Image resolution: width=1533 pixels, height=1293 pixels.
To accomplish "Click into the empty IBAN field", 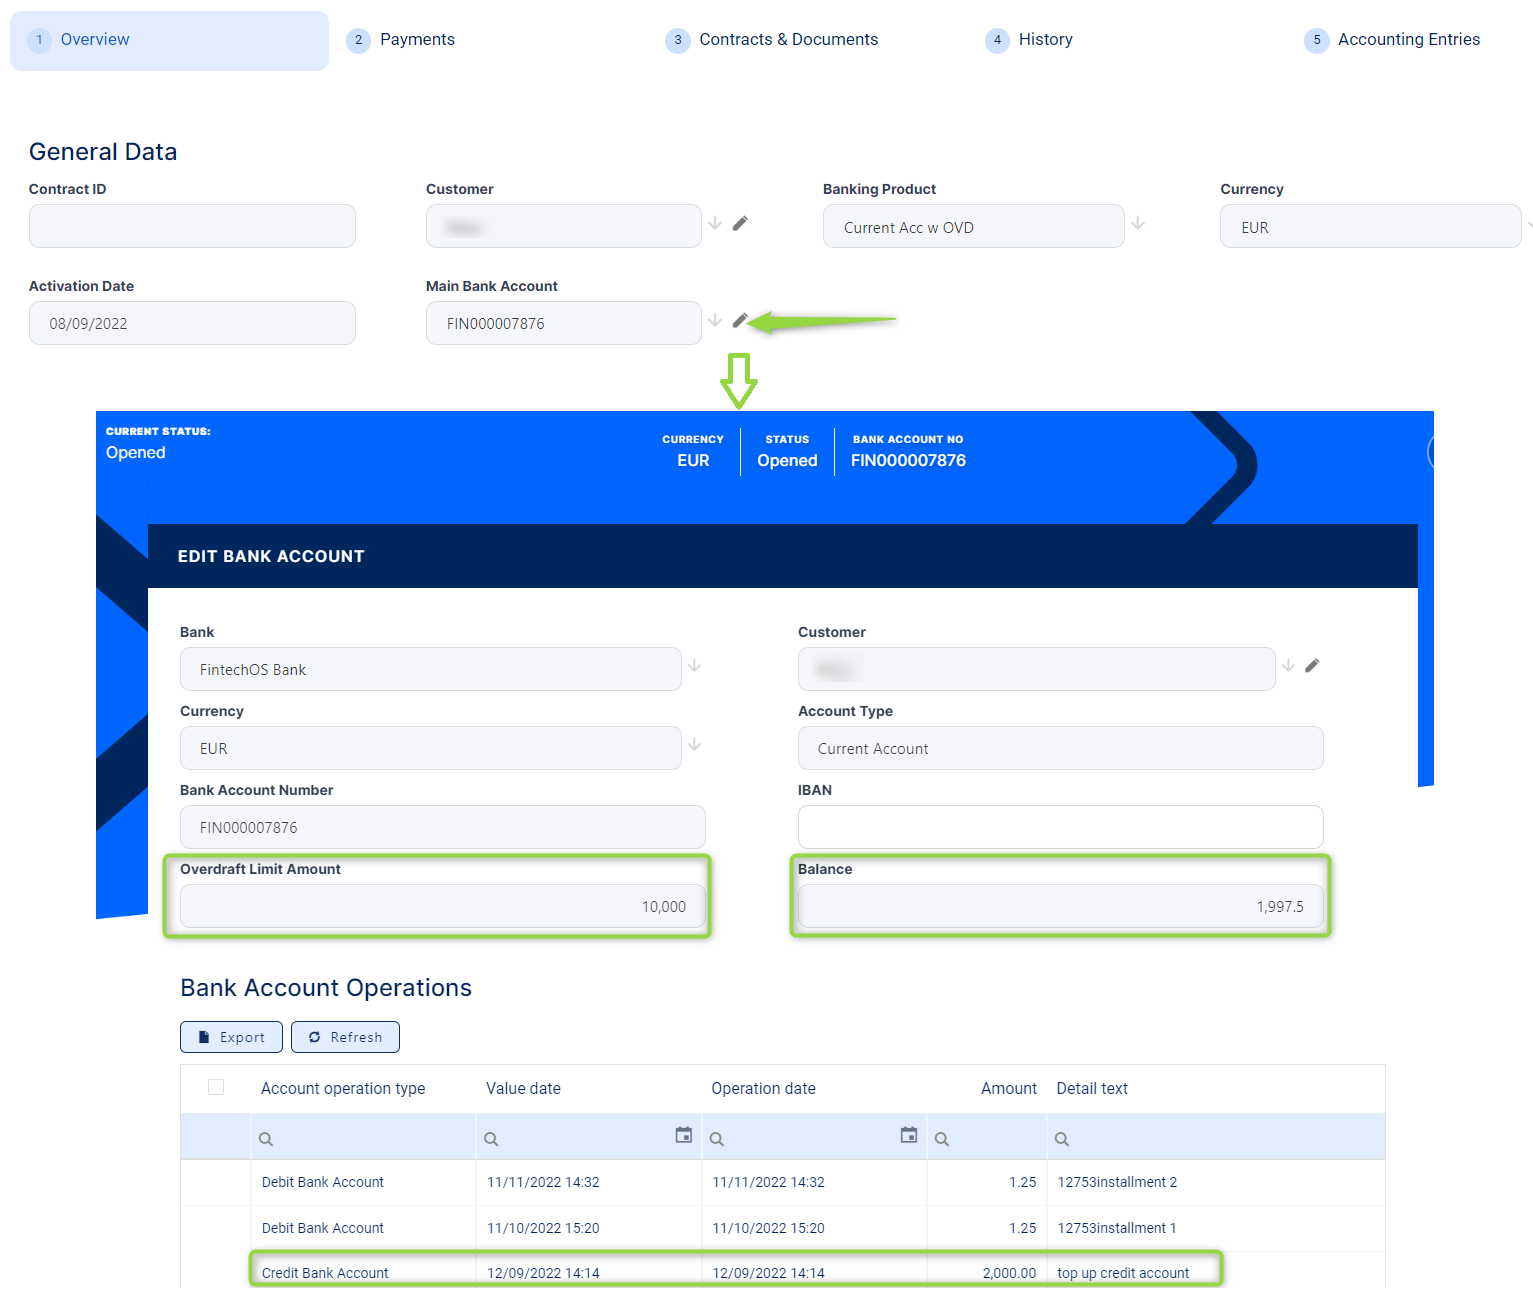I will pos(1060,827).
